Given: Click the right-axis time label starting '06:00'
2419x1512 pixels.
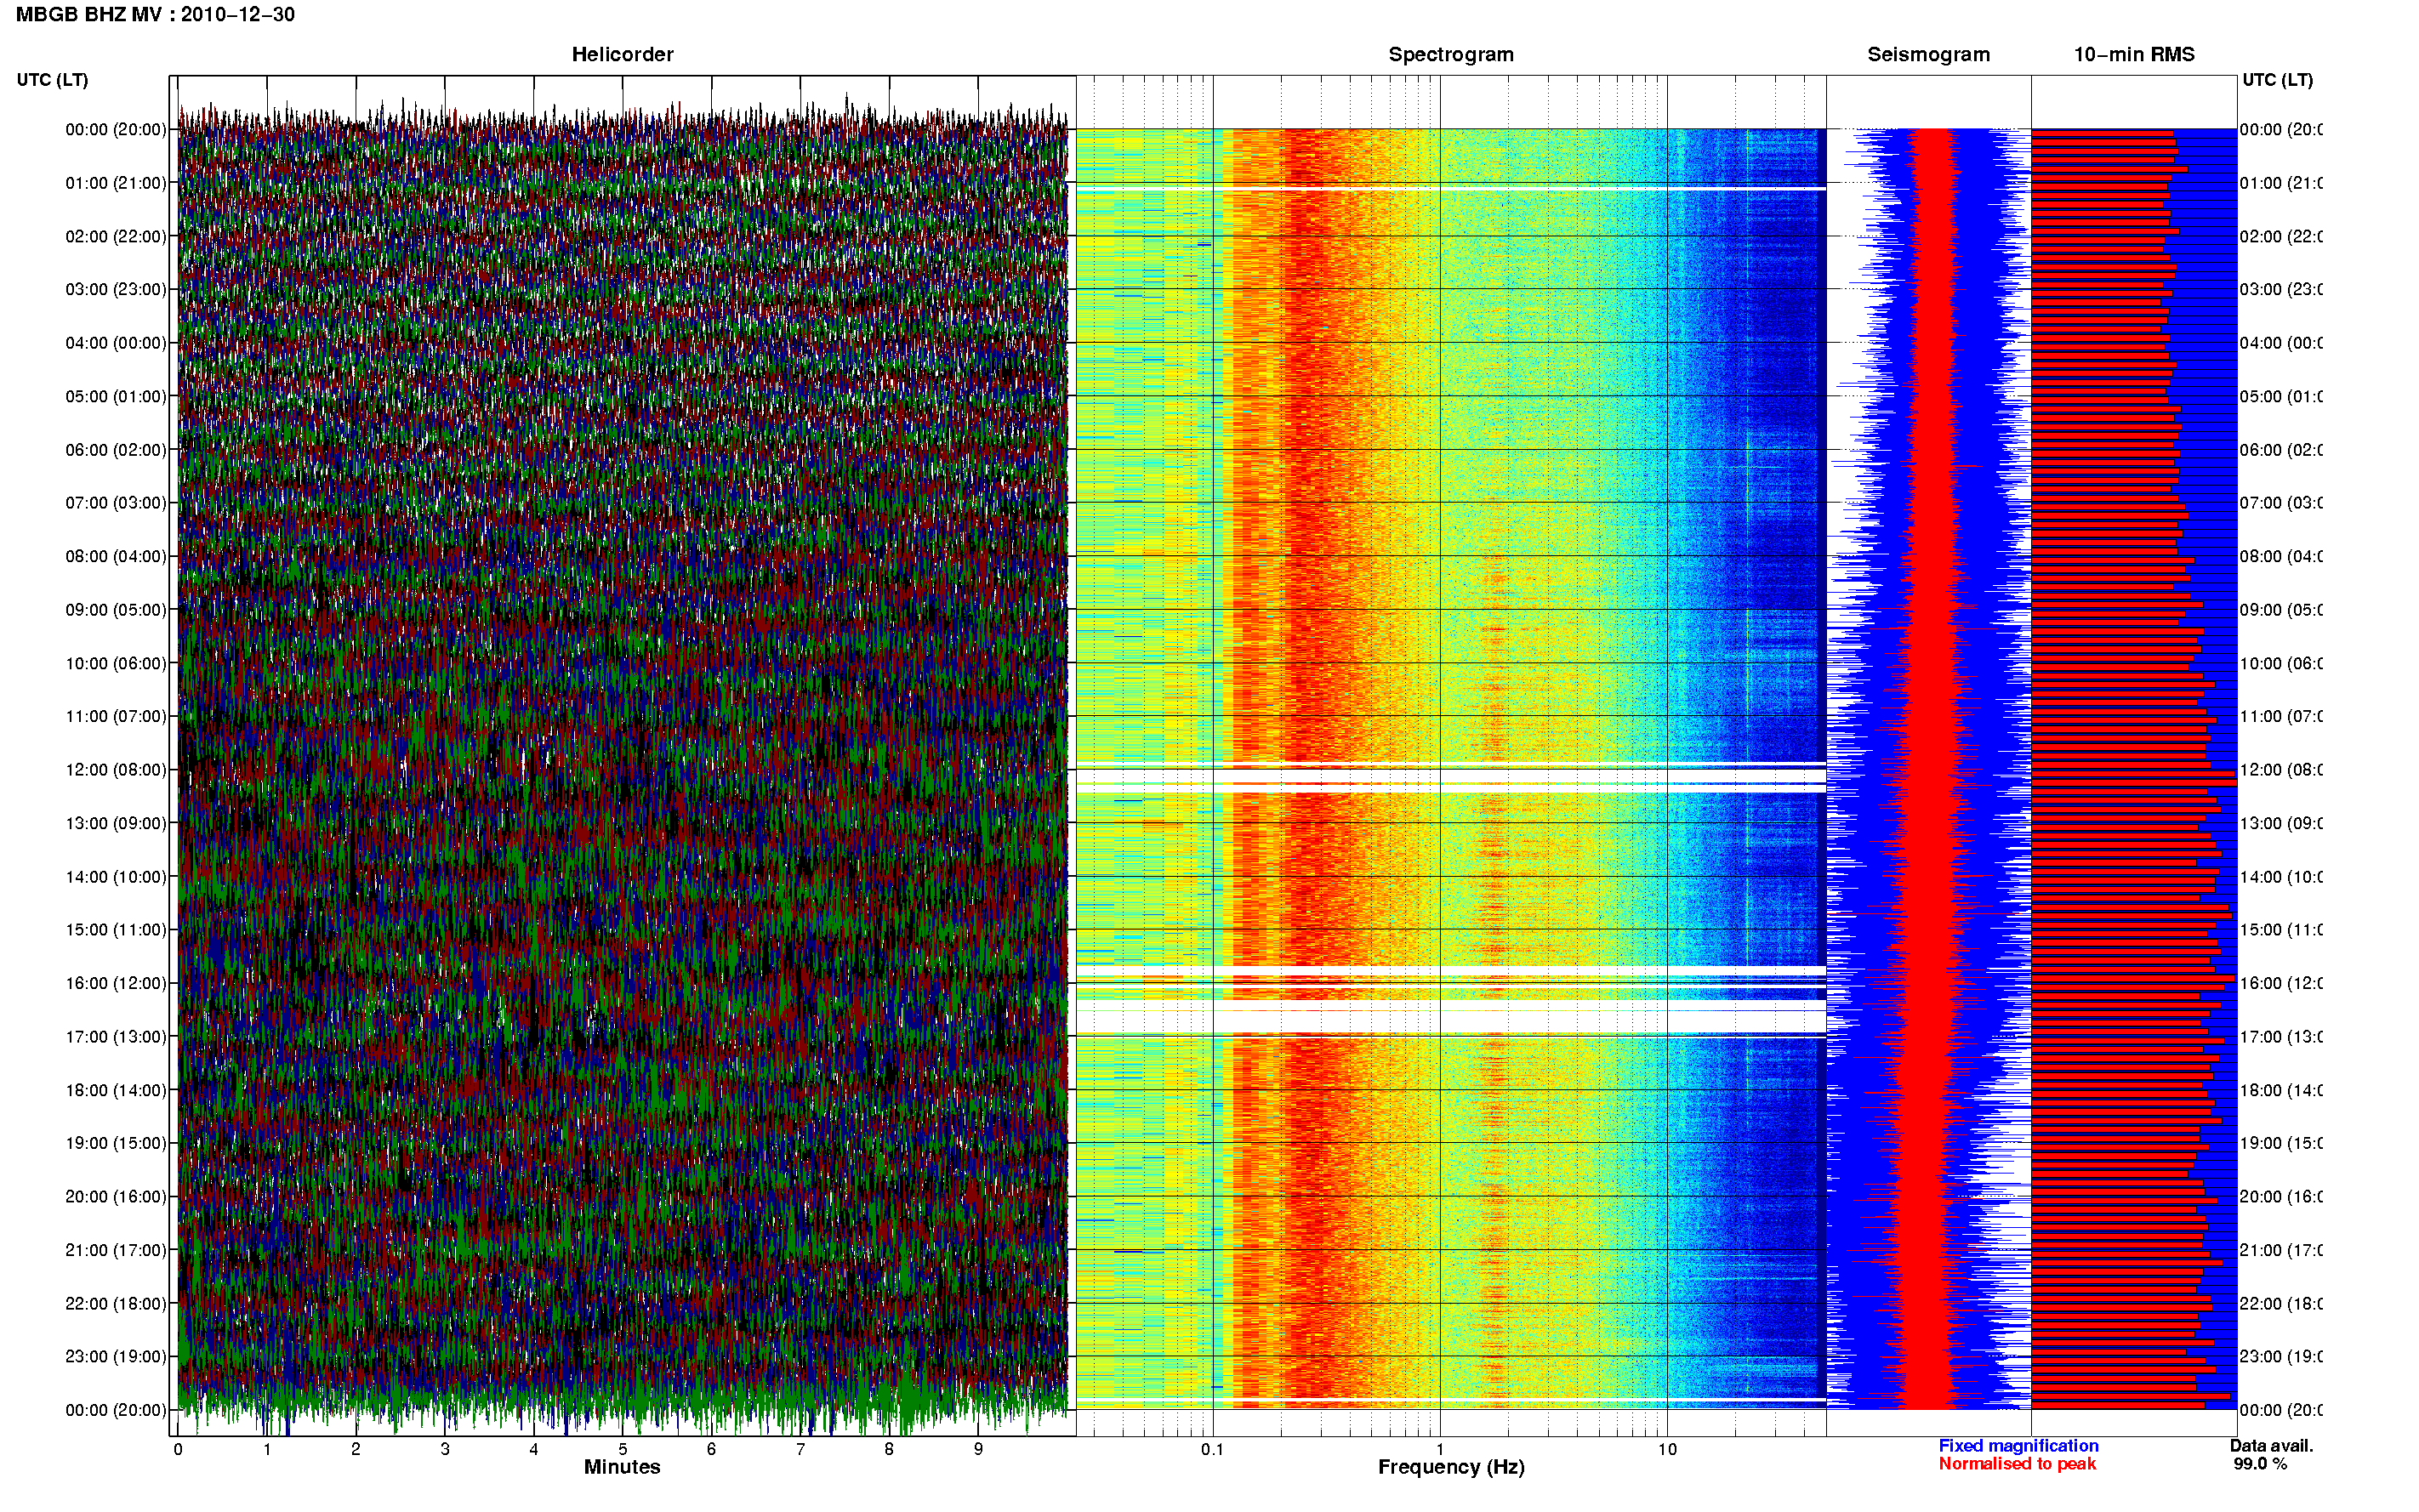Looking at the screenshot, I should click(x=2281, y=450).
